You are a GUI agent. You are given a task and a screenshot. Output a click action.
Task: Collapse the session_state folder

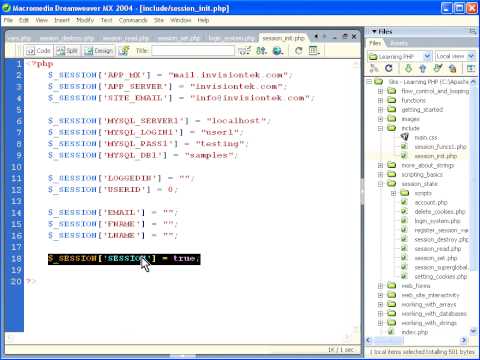pos(380,184)
